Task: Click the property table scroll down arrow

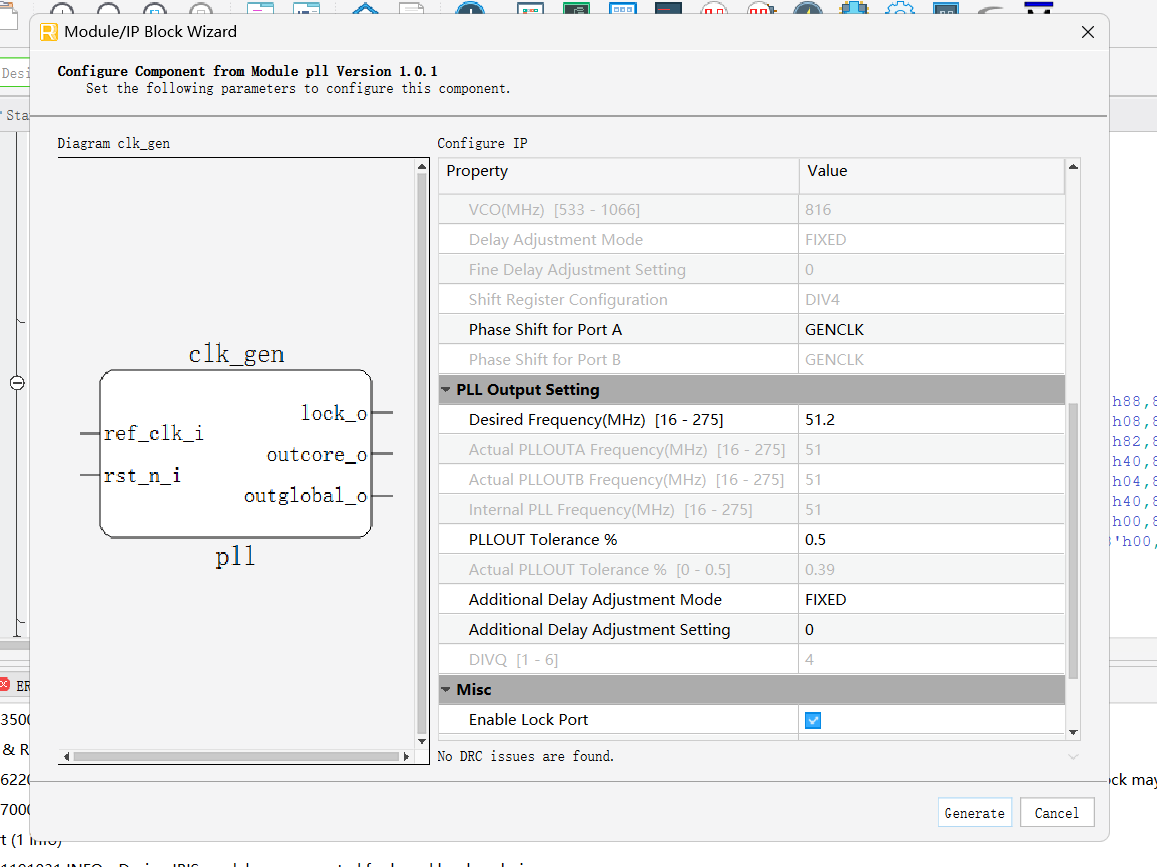Action: (1073, 733)
